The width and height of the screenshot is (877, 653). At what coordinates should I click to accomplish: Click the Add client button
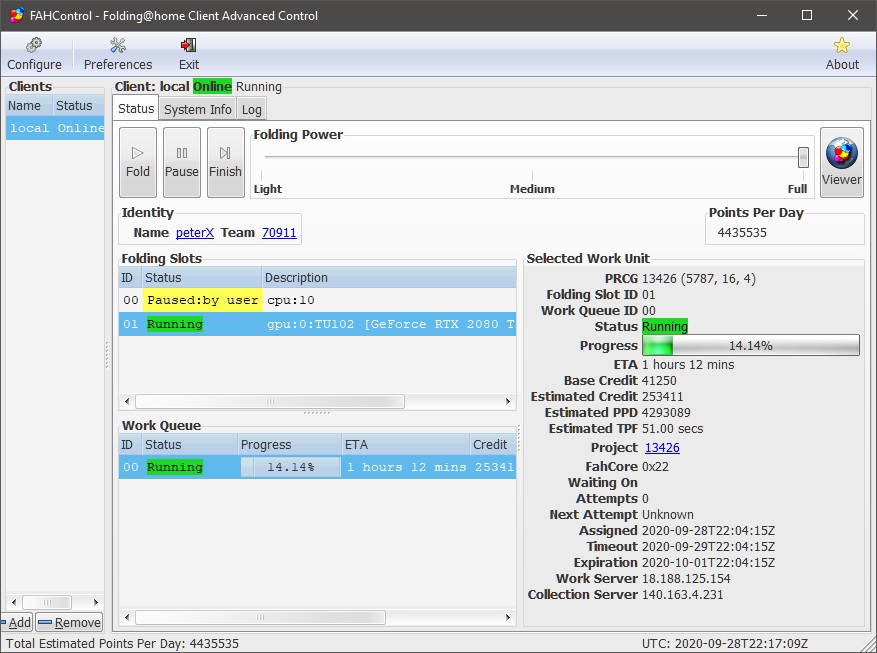click(x=17, y=622)
